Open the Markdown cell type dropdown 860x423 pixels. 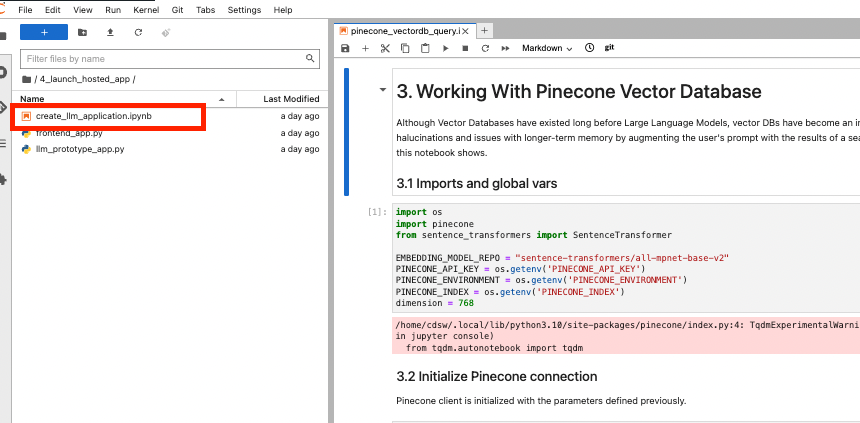tap(547, 48)
